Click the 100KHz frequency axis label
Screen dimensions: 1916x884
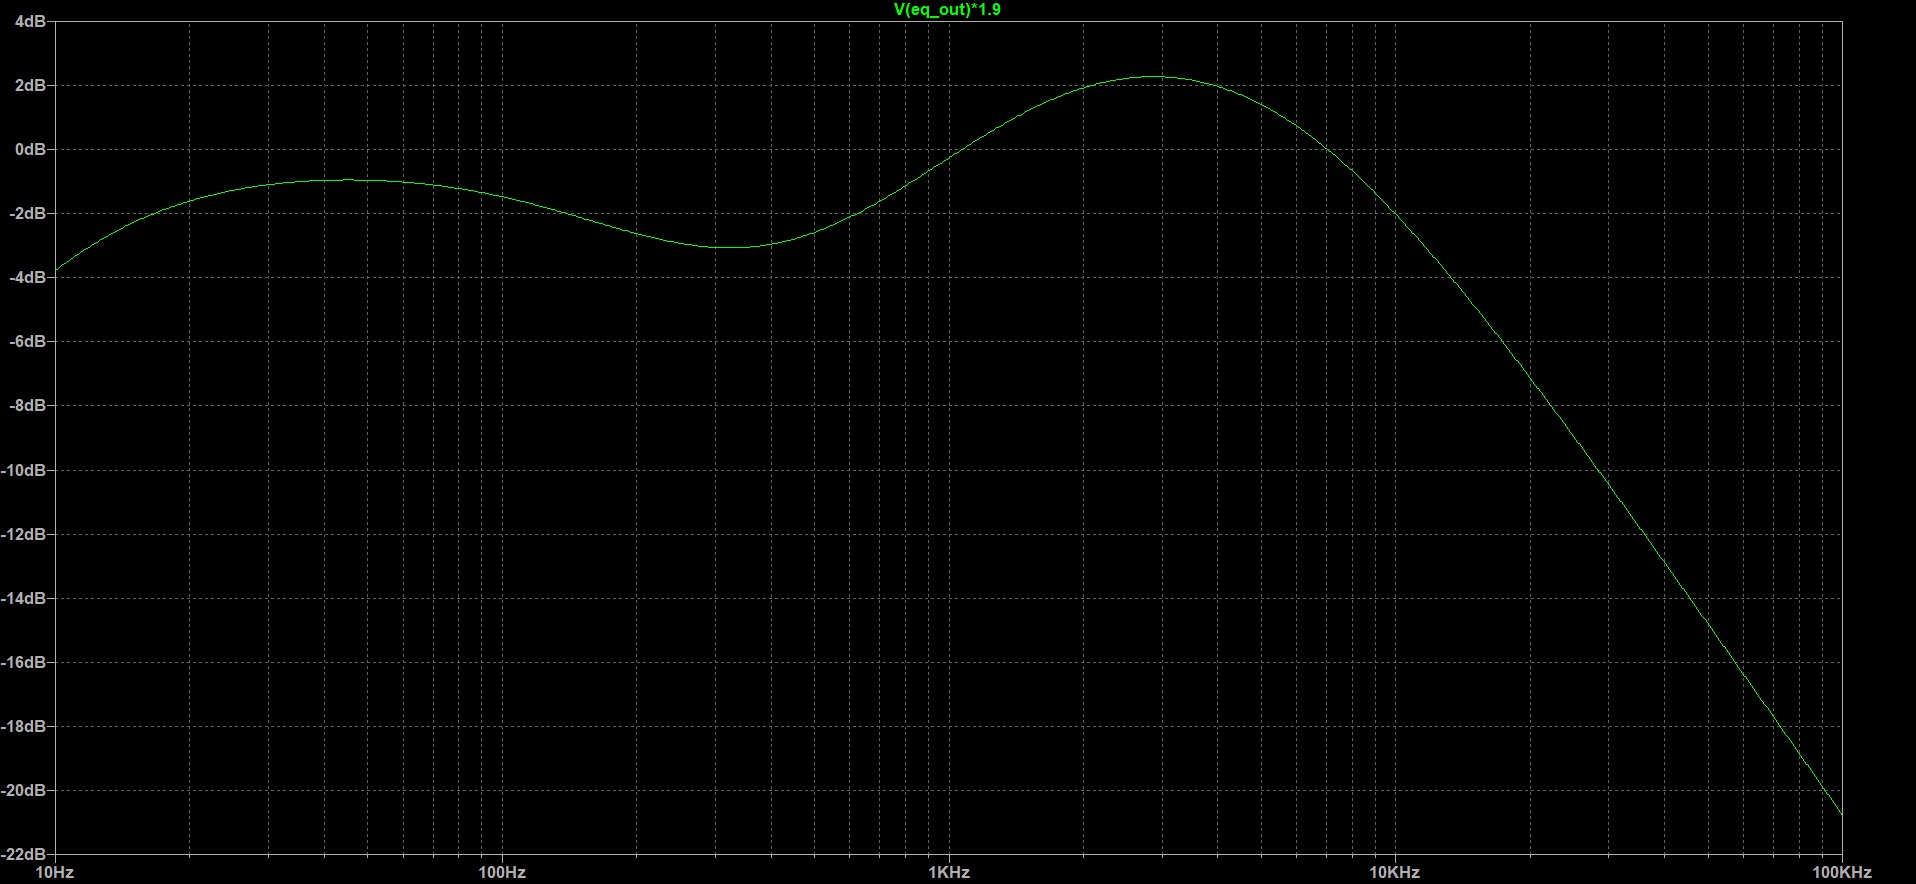click(x=1841, y=872)
